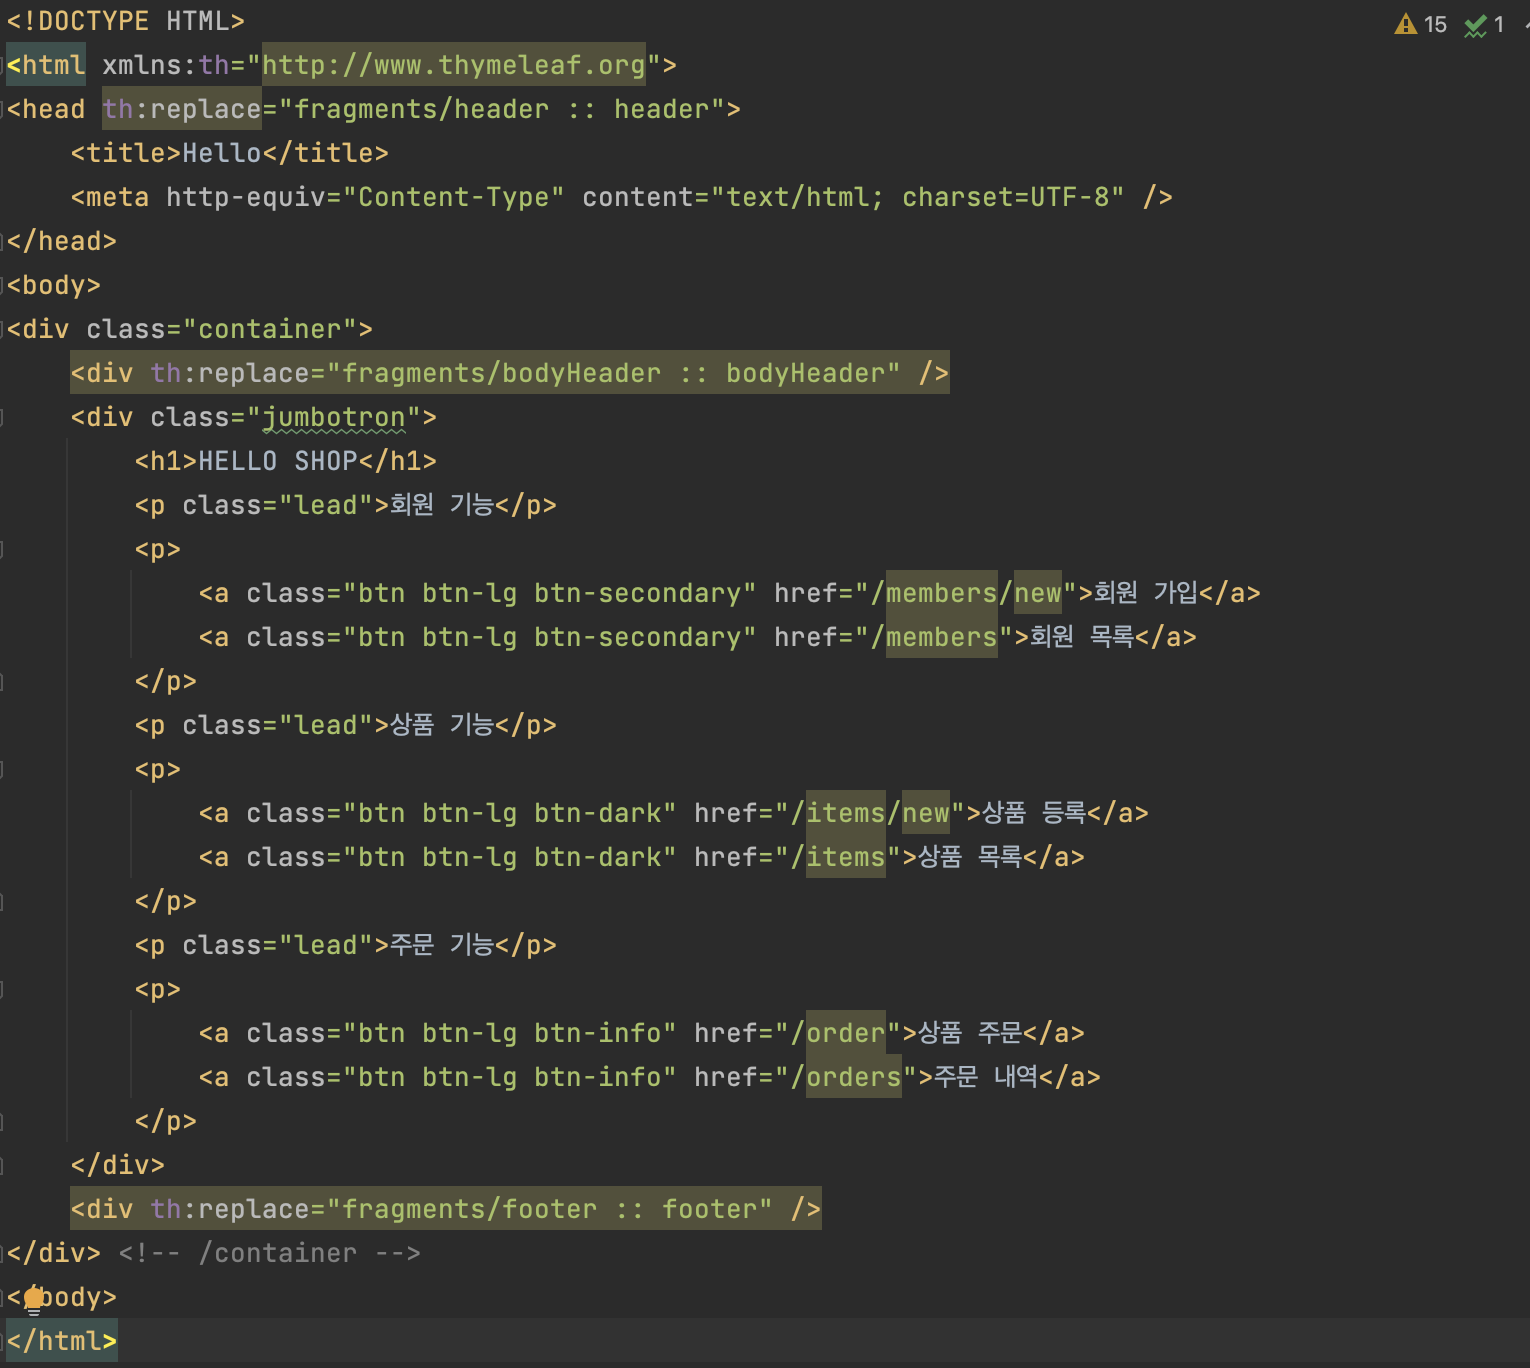This screenshot has height=1368, width=1530.
Task: Click the 상품 주문 link text
Action: [970, 1033]
